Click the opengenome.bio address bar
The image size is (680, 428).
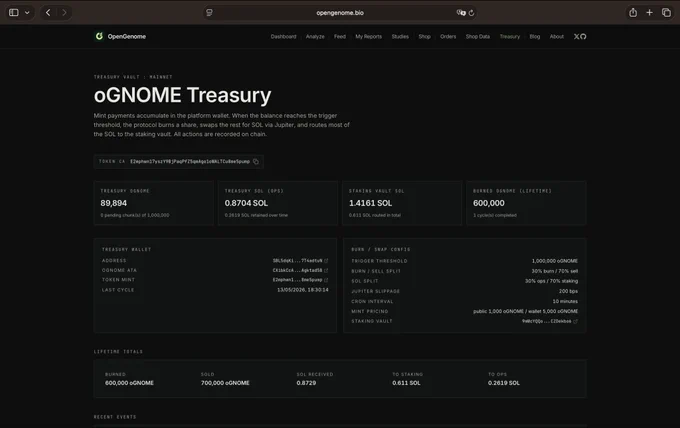(340, 13)
